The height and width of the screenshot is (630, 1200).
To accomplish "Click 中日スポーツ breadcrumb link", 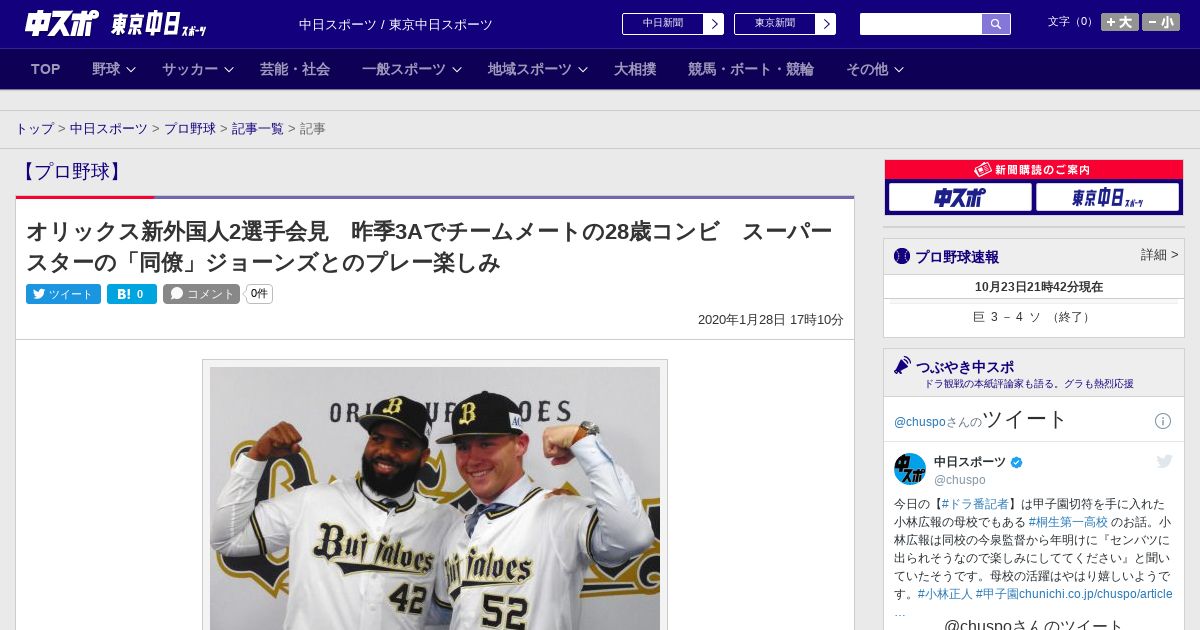I will [x=109, y=129].
